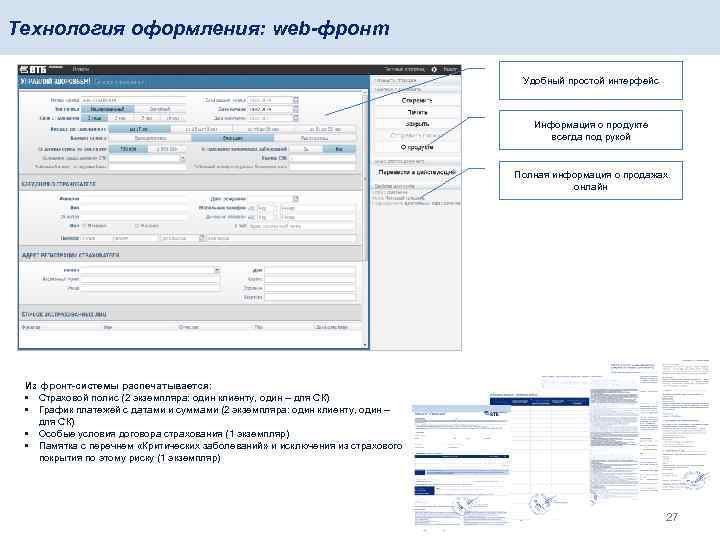Click Закрыть button in right panel
Viewport: 720px width, 540px height.
click(416, 124)
